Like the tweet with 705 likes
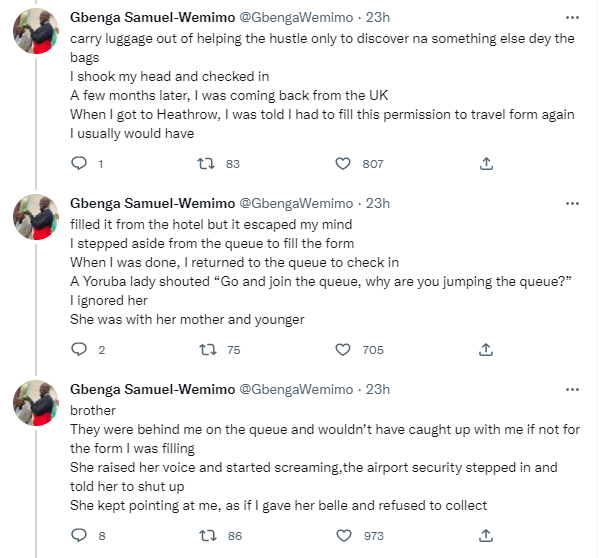Viewport: 603px width, 558px height. (345, 349)
